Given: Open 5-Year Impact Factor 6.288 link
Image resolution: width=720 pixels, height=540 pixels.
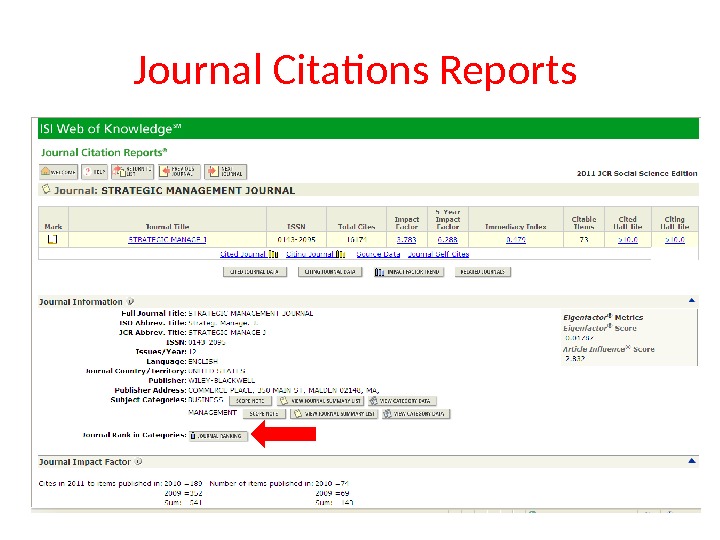Looking at the screenshot, I should click(x=448, y=239).
